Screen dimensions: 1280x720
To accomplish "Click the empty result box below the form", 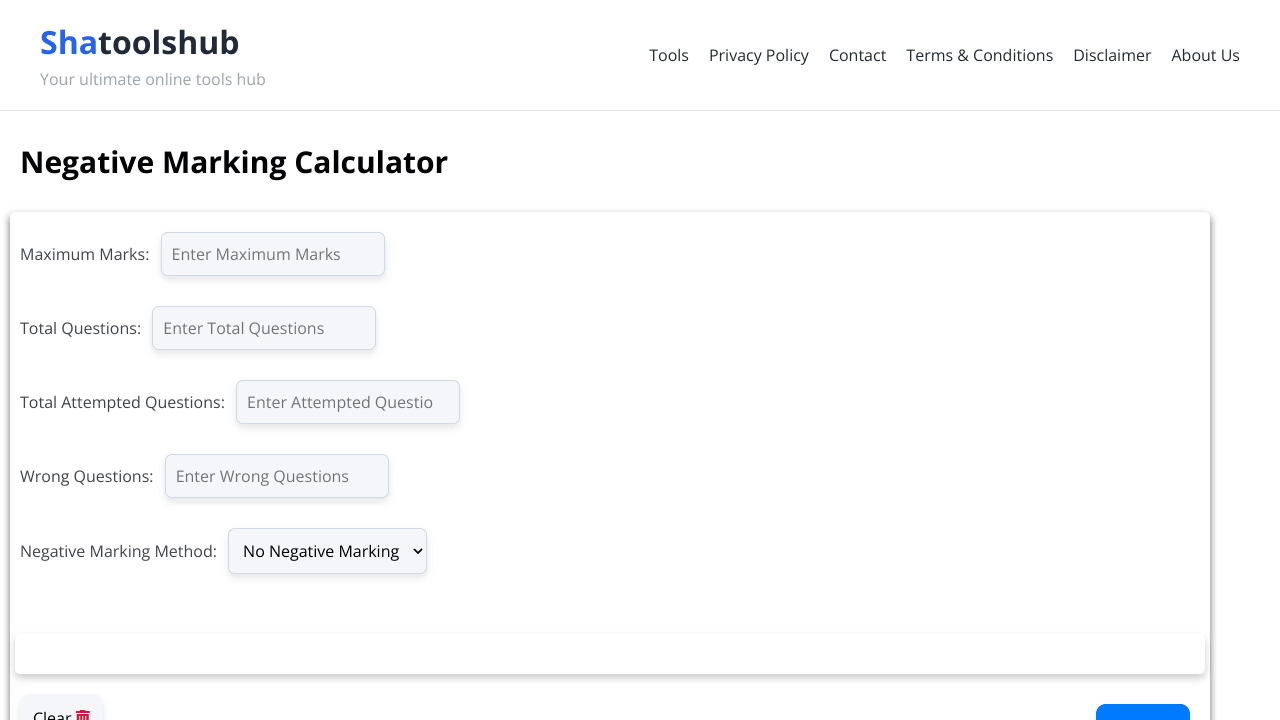I will (608, 654).
